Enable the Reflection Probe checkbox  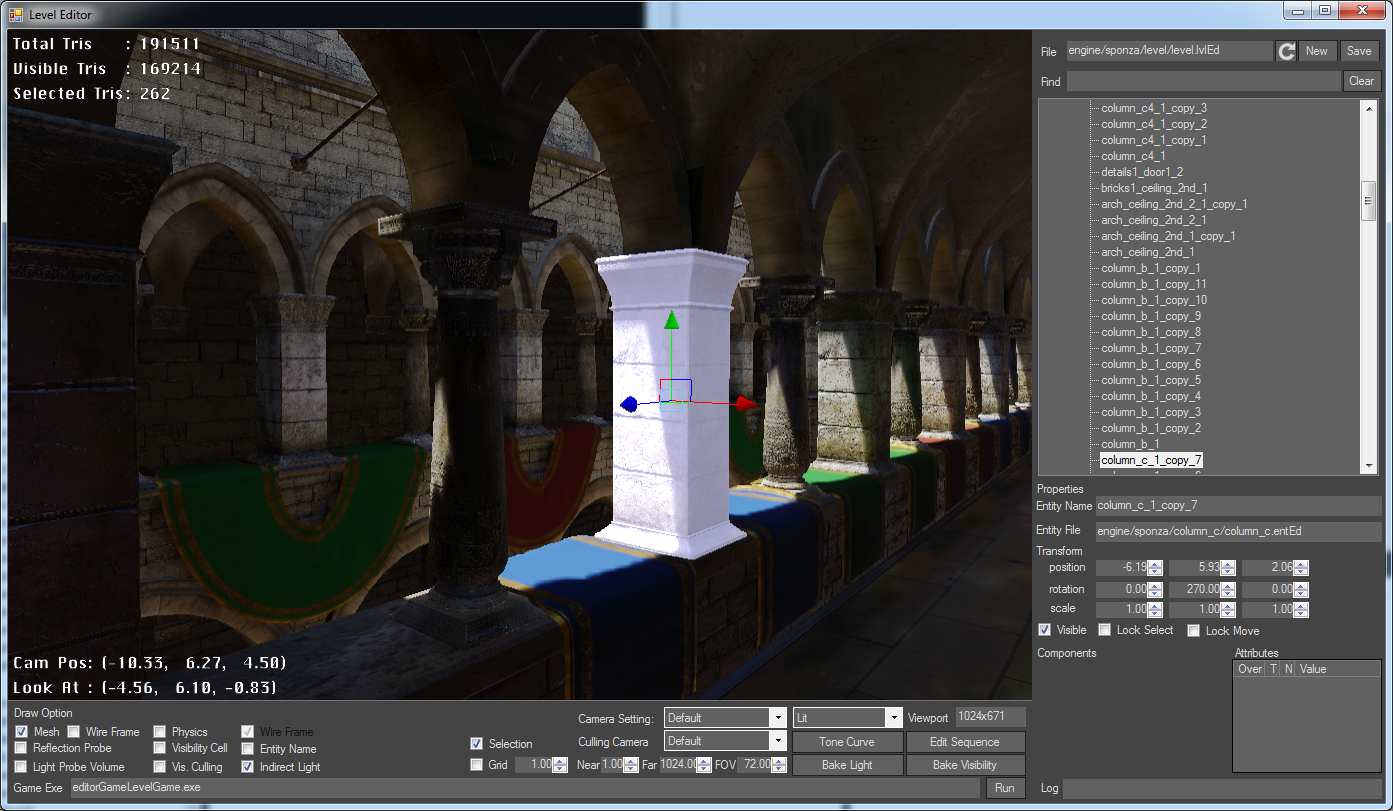tap(21, 748)
